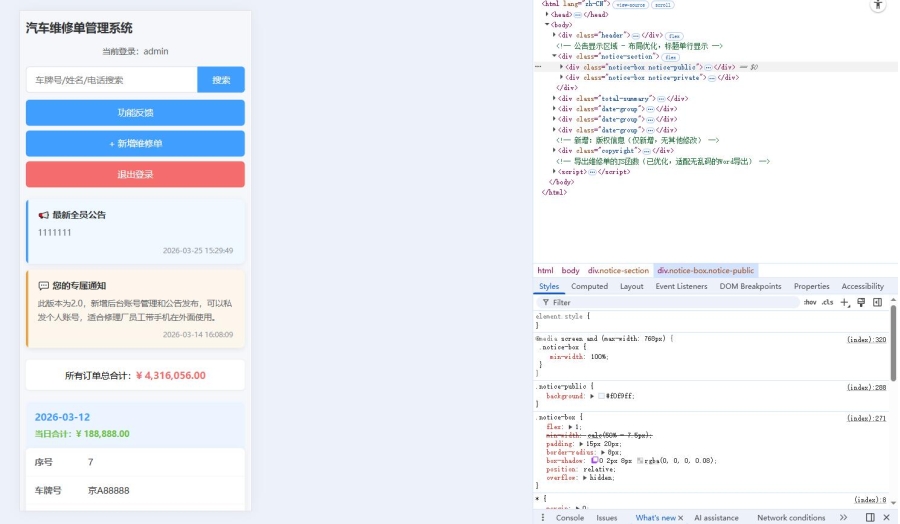Expand the head element node
Screen dimensions: 900x524
point(547,15)
